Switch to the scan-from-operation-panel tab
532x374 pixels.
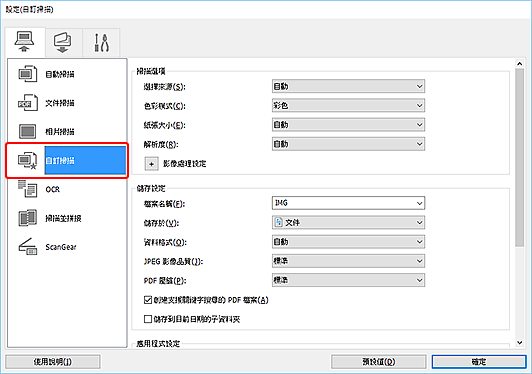point(63,42)
